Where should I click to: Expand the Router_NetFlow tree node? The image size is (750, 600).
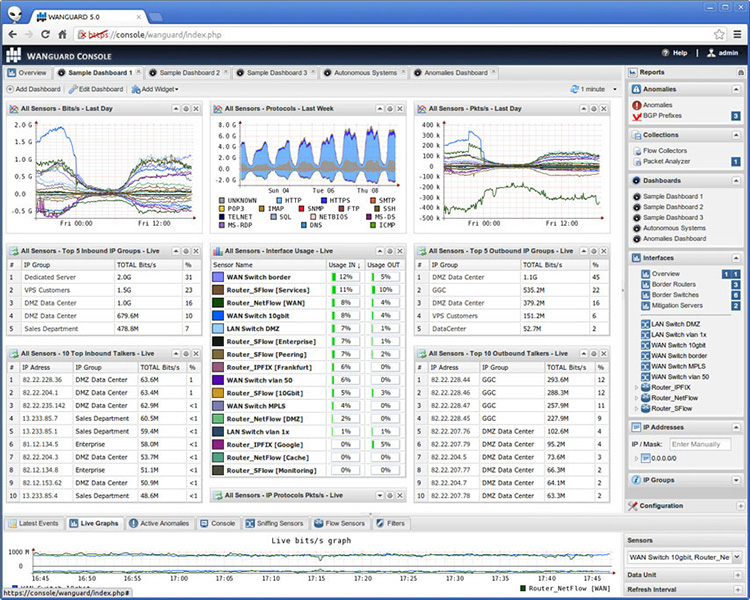pyautogui.click(x=636, y=398)
